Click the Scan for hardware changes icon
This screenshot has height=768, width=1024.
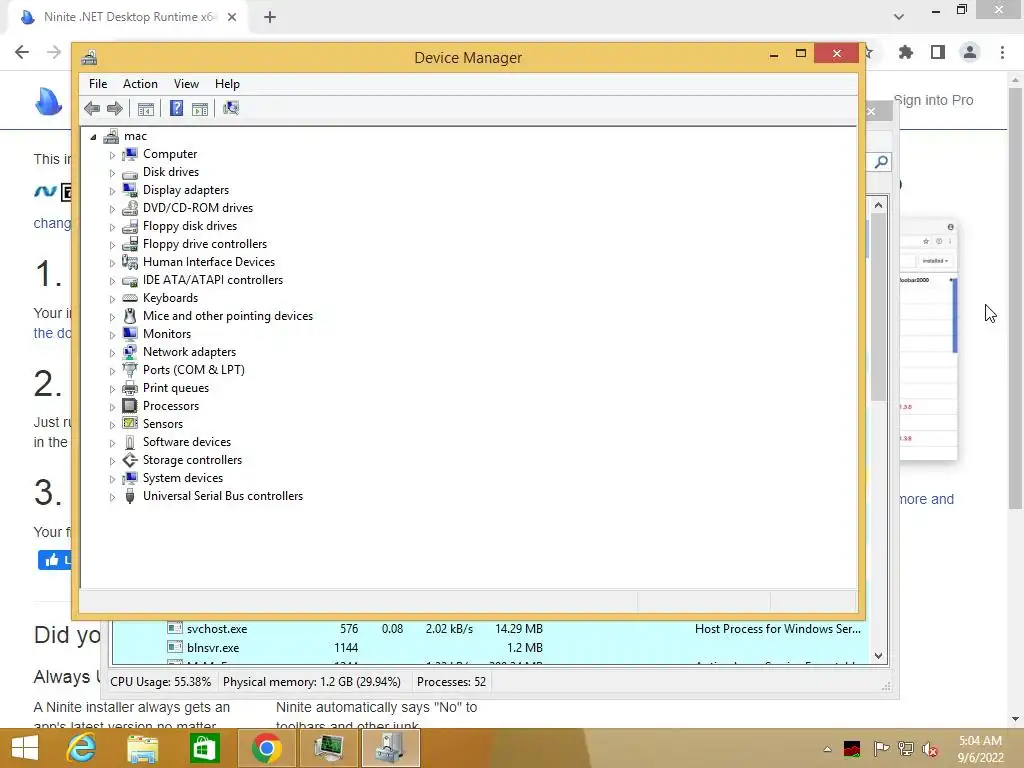(231, 108)
